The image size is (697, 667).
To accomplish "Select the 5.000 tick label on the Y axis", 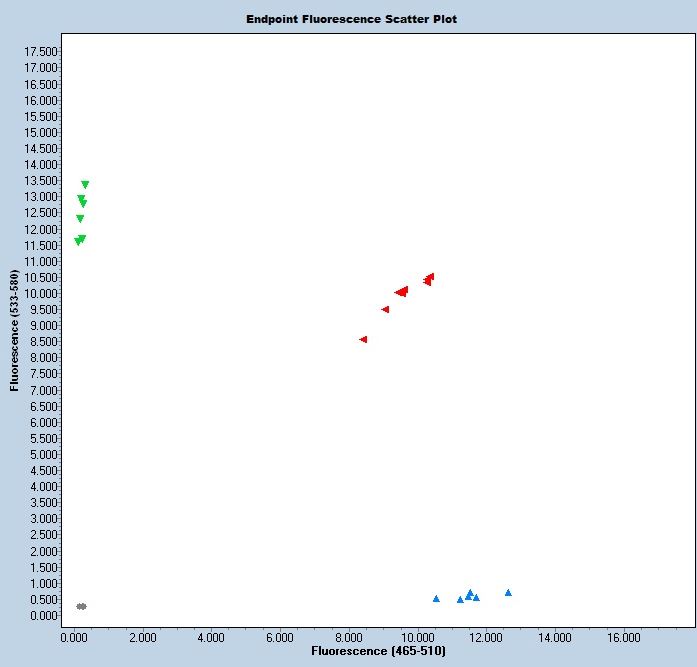I will tap(43, 454).
